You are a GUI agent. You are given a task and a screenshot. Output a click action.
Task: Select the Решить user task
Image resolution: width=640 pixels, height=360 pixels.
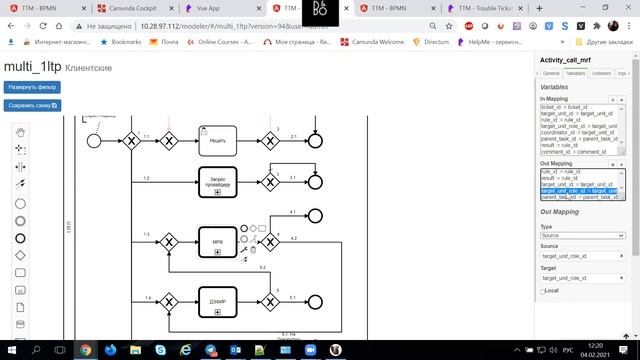tap(218, 141)
